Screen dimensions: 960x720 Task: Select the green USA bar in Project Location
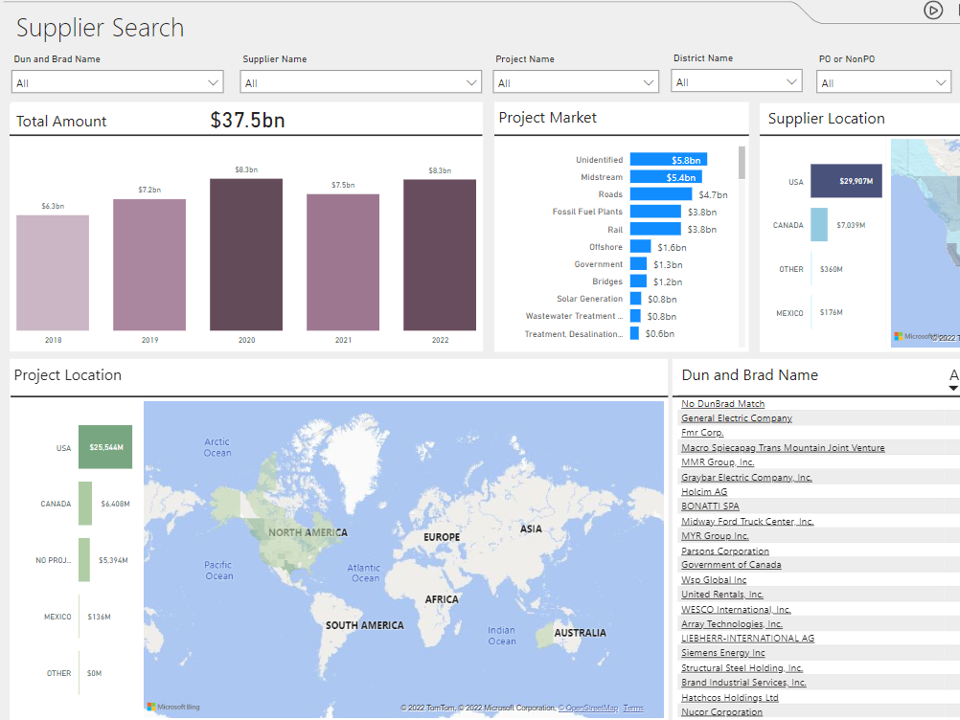coord(105,447)
